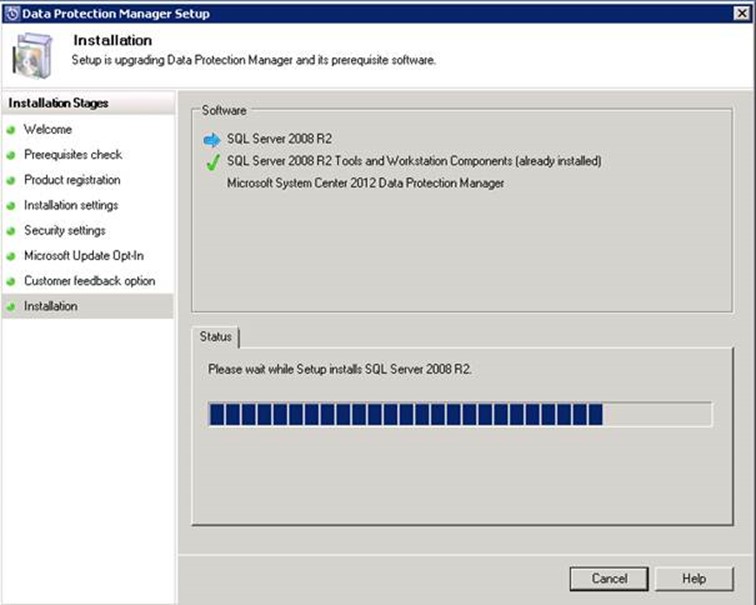Click the 'Data Protection Manager Setup' window title
Screen dimensions: 756x605
116,13
